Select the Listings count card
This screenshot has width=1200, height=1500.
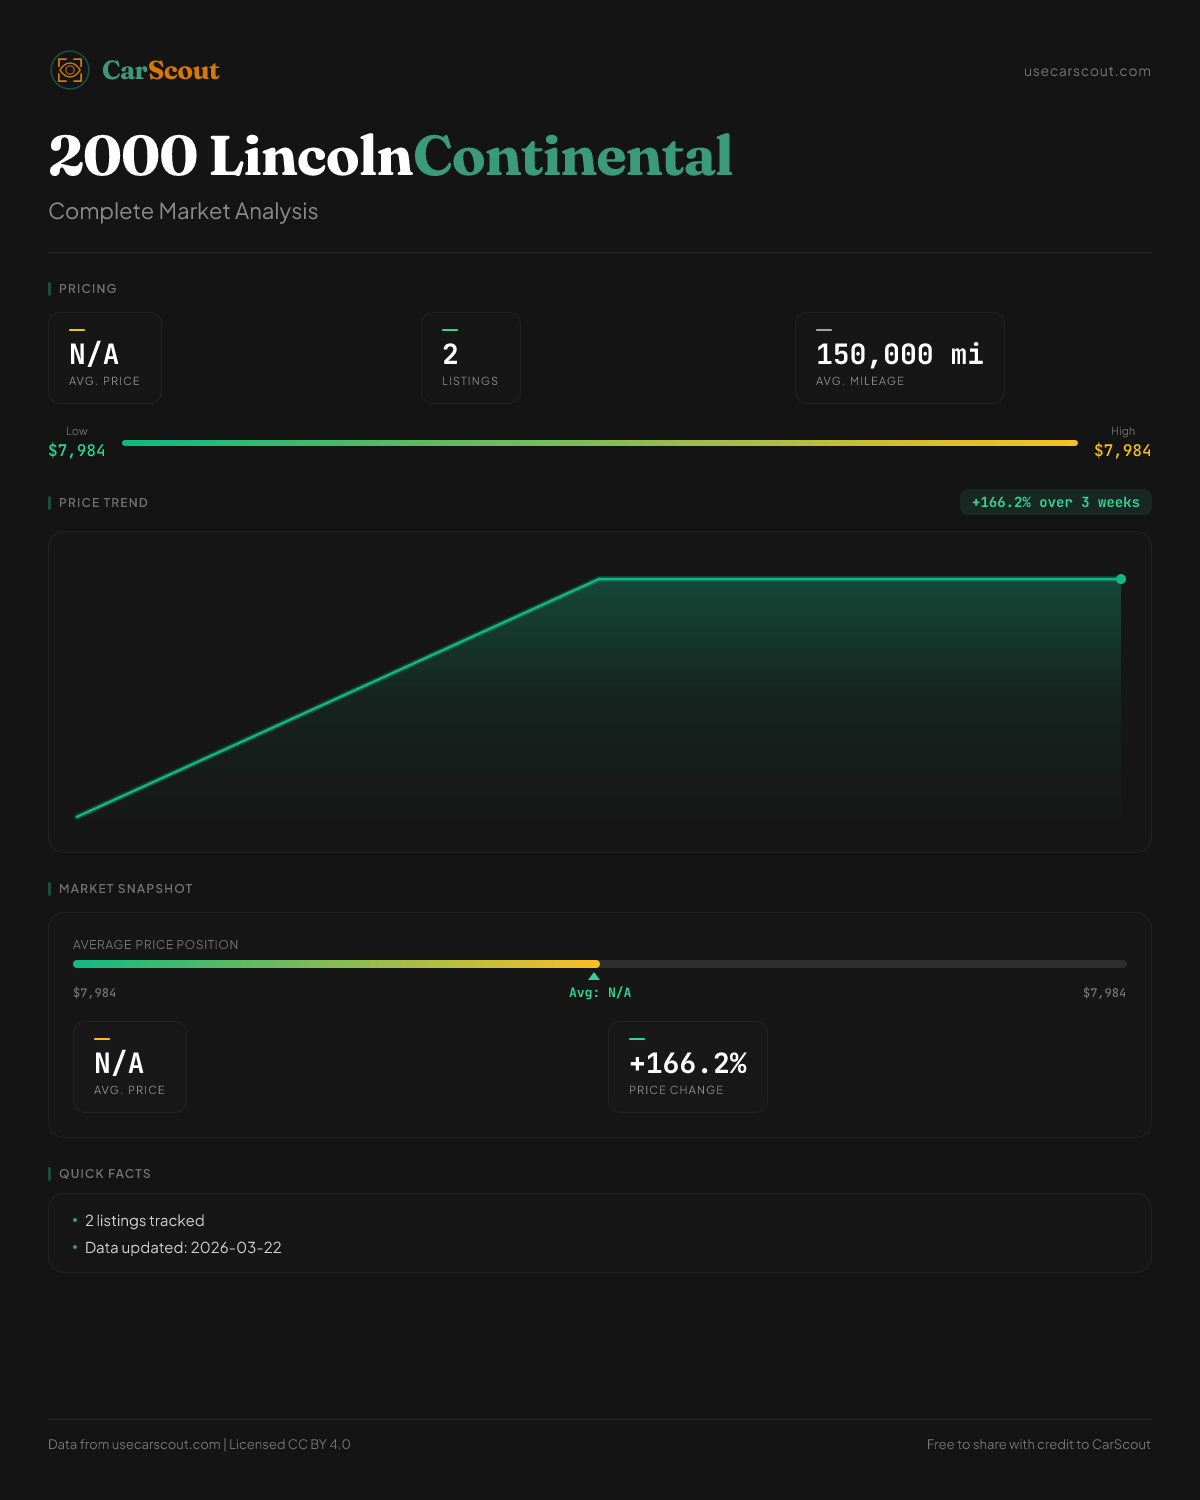[x=470, y=358]
